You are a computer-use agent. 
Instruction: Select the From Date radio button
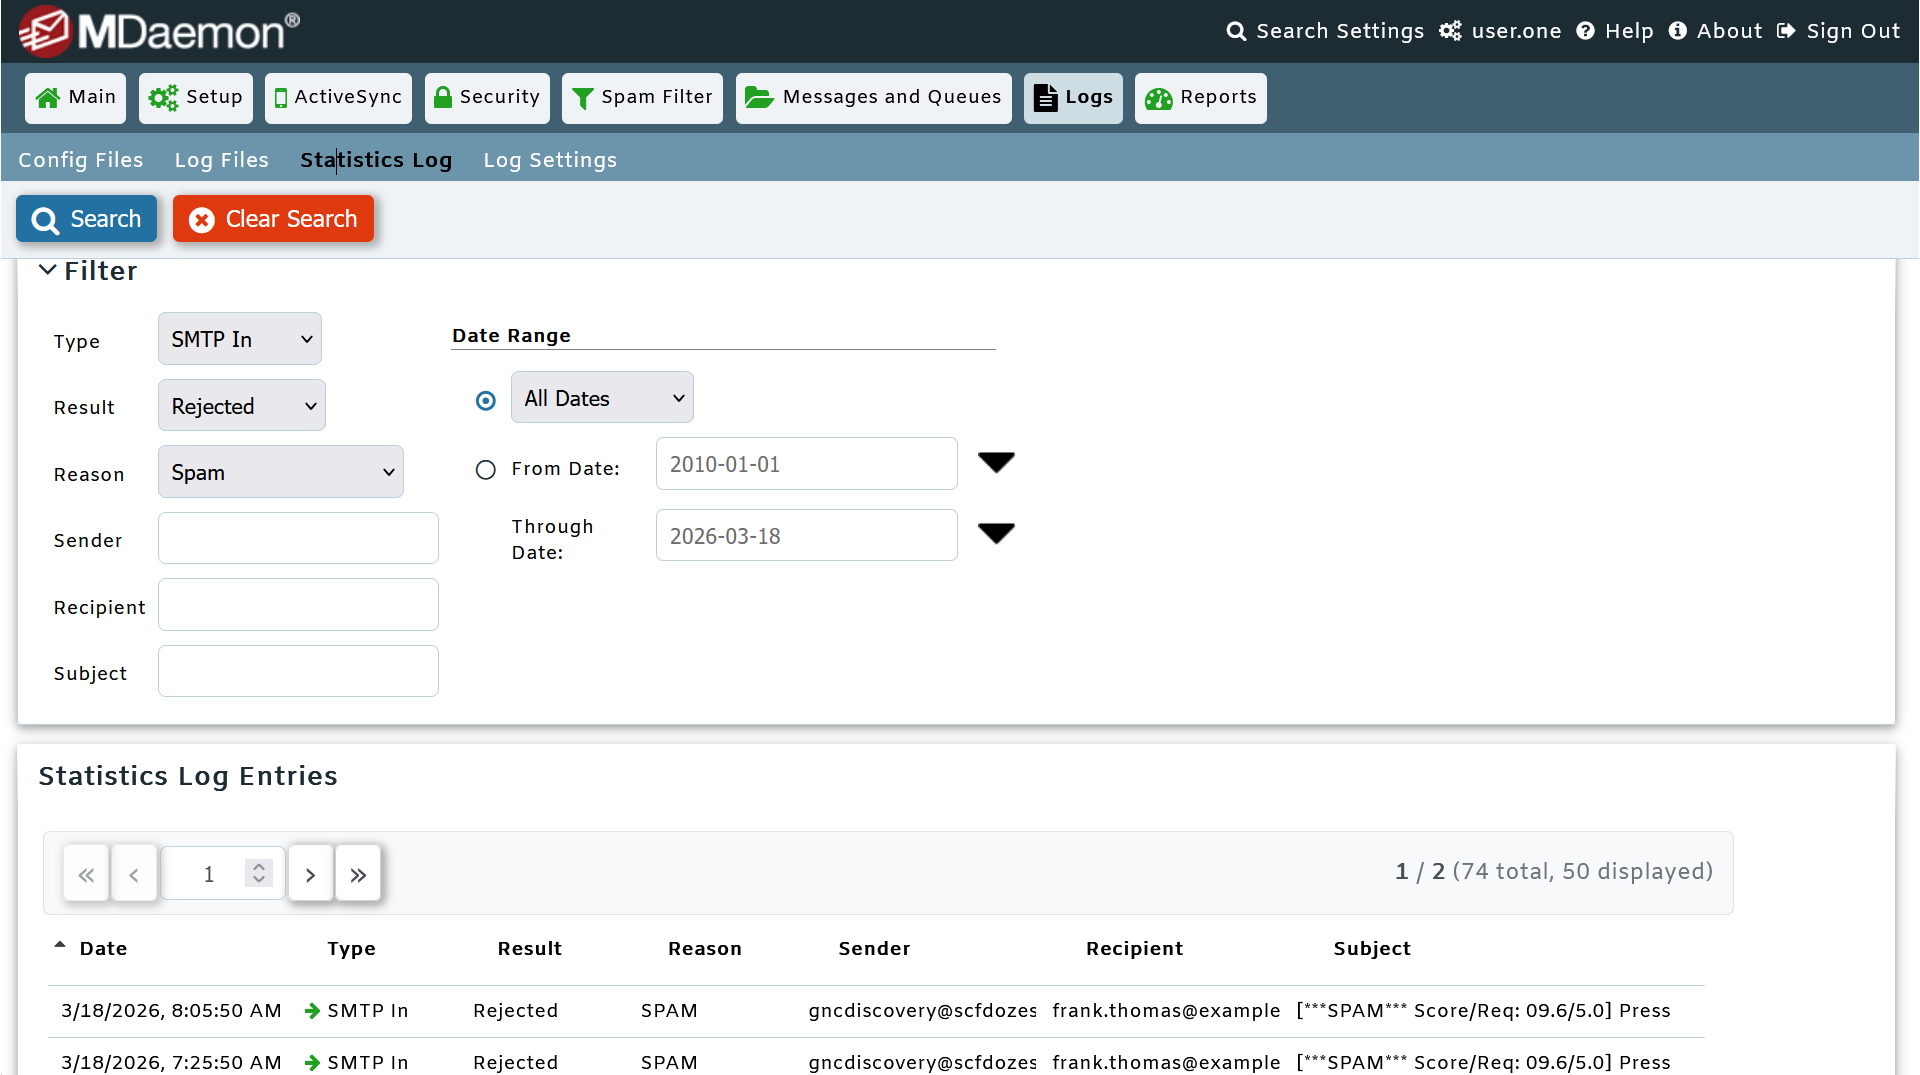pos(485,470)
